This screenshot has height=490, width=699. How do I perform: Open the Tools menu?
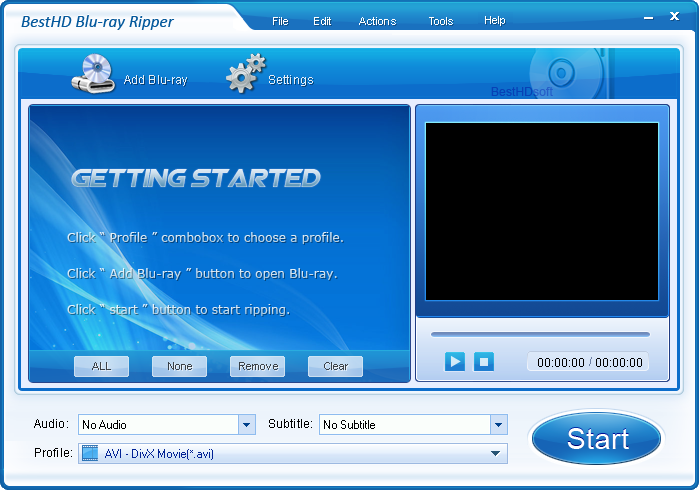coord(440,21)
